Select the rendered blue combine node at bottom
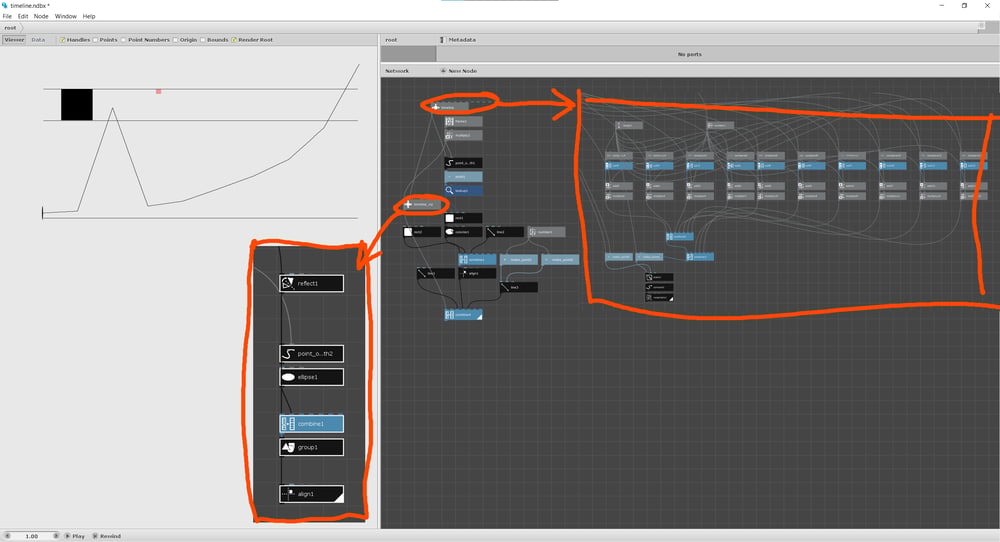 point(463,314)
